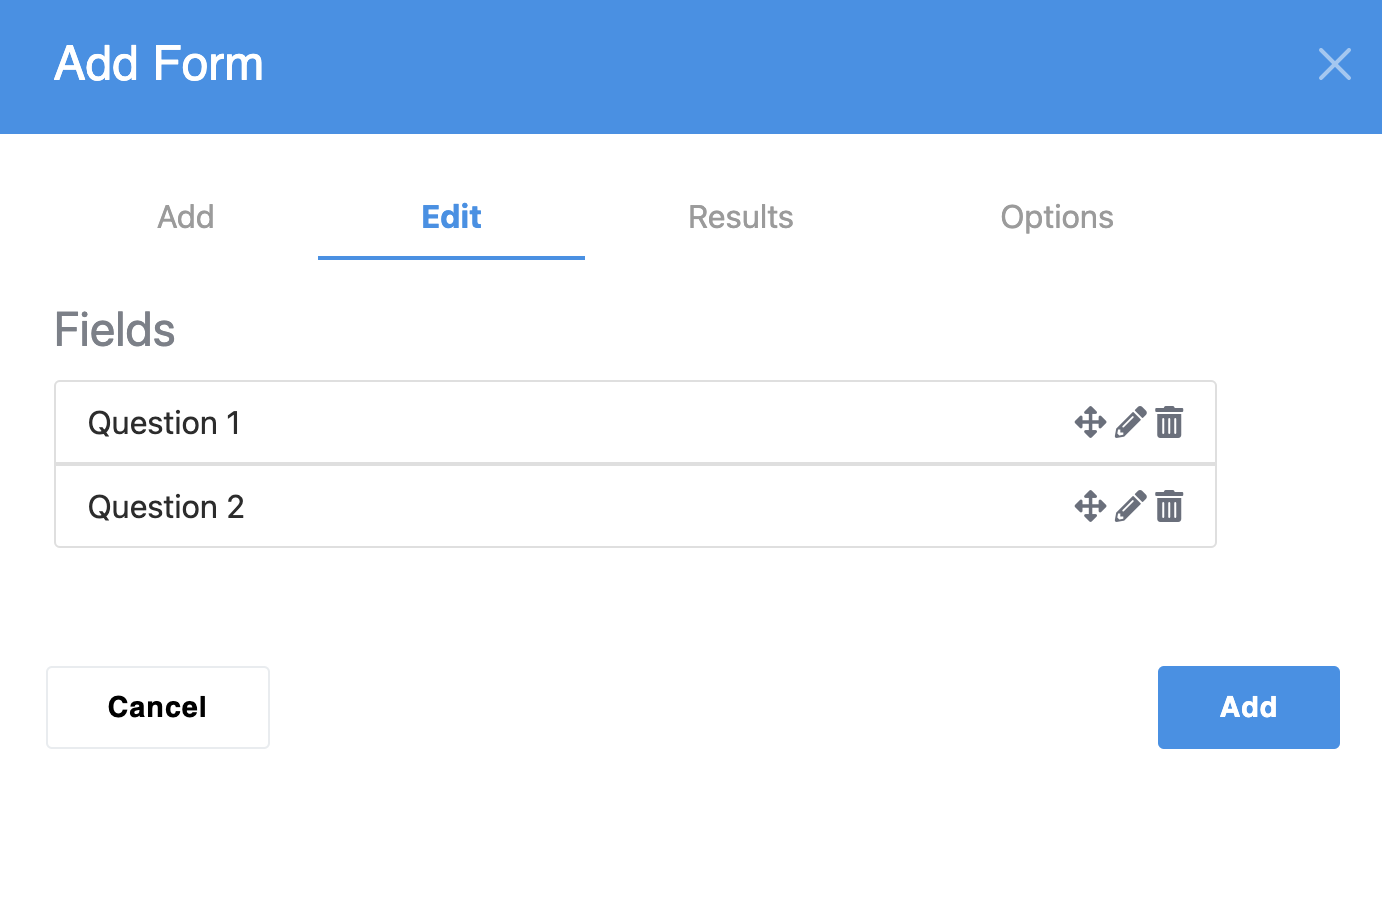This screenshot has width=1382, height=906.
Task: Switch to the Add tab
Action: [x=186, y=217]
